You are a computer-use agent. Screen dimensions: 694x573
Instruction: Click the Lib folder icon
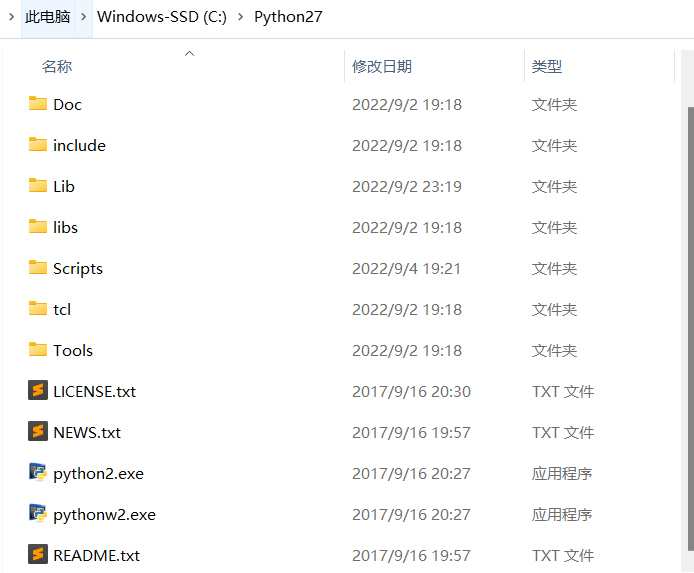click(x=38, y=186)
